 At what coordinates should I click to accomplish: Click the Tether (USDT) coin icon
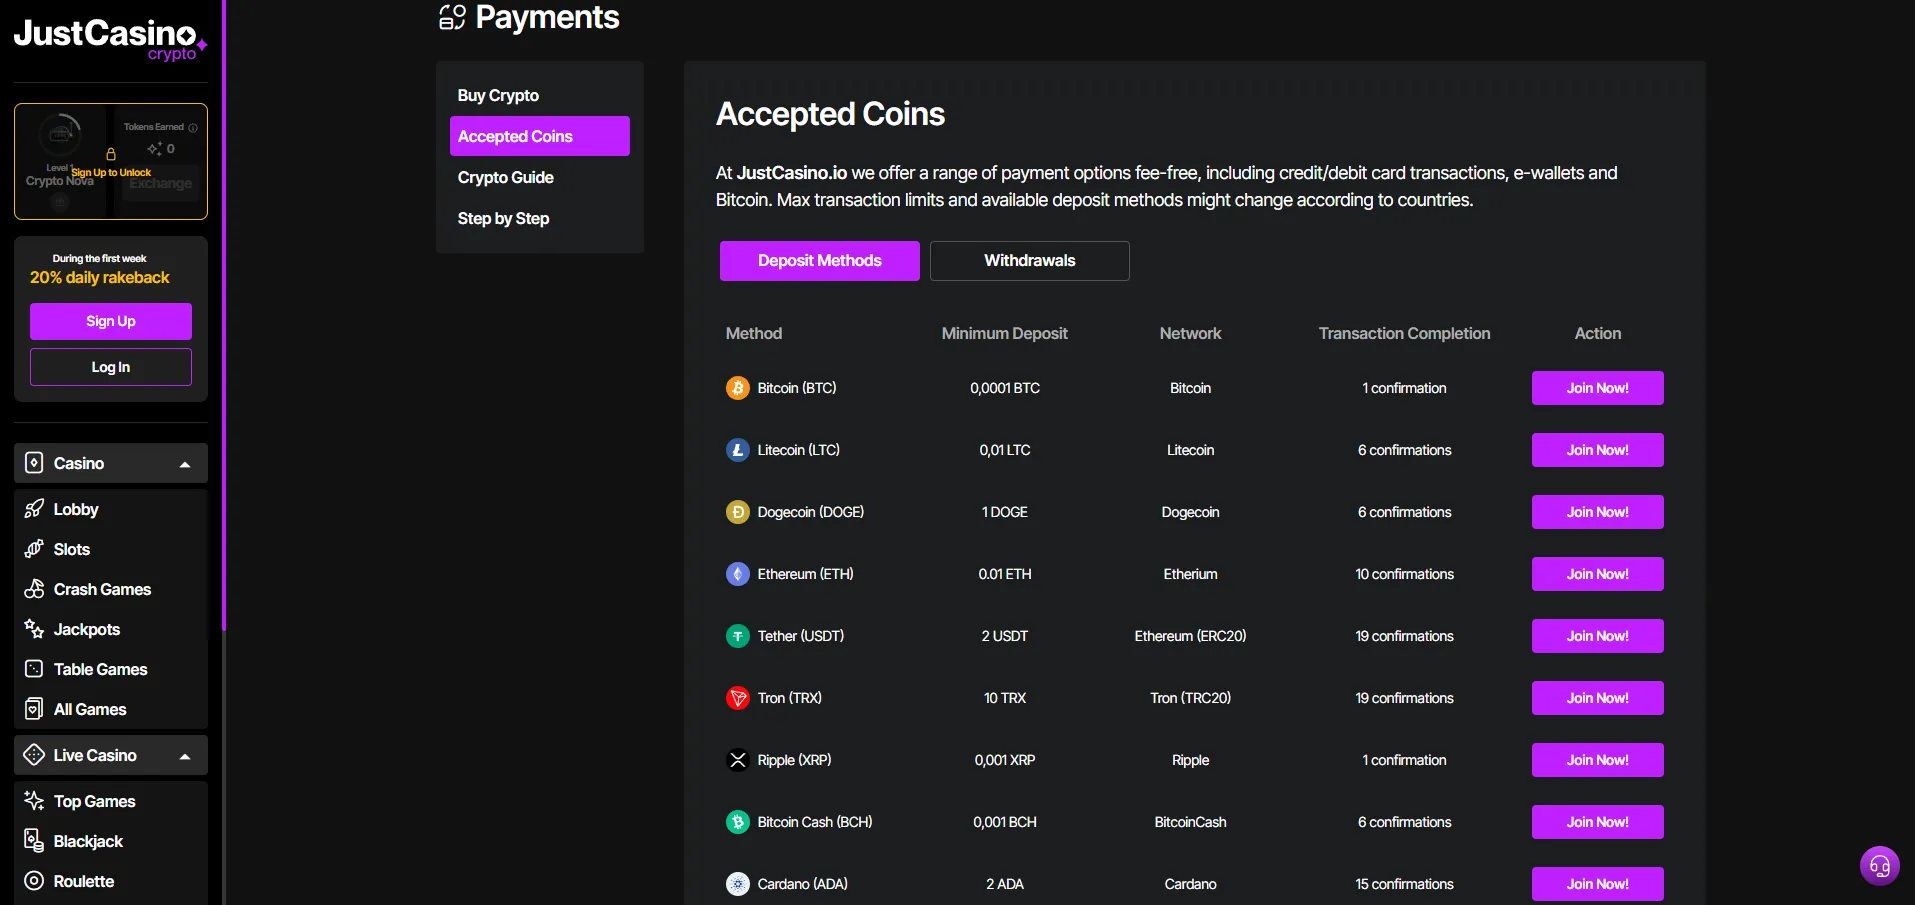(737, 635)
